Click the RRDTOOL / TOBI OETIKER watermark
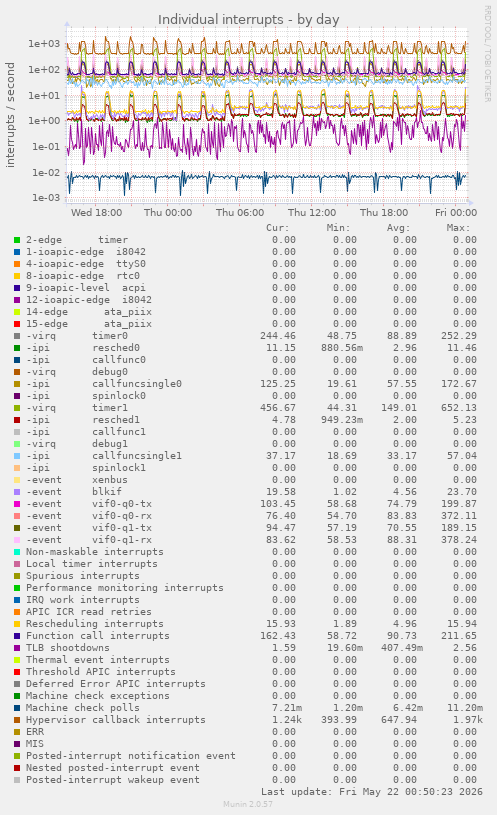Image resolution: width=497 pixels, height=815 pixels. point(488,54)
